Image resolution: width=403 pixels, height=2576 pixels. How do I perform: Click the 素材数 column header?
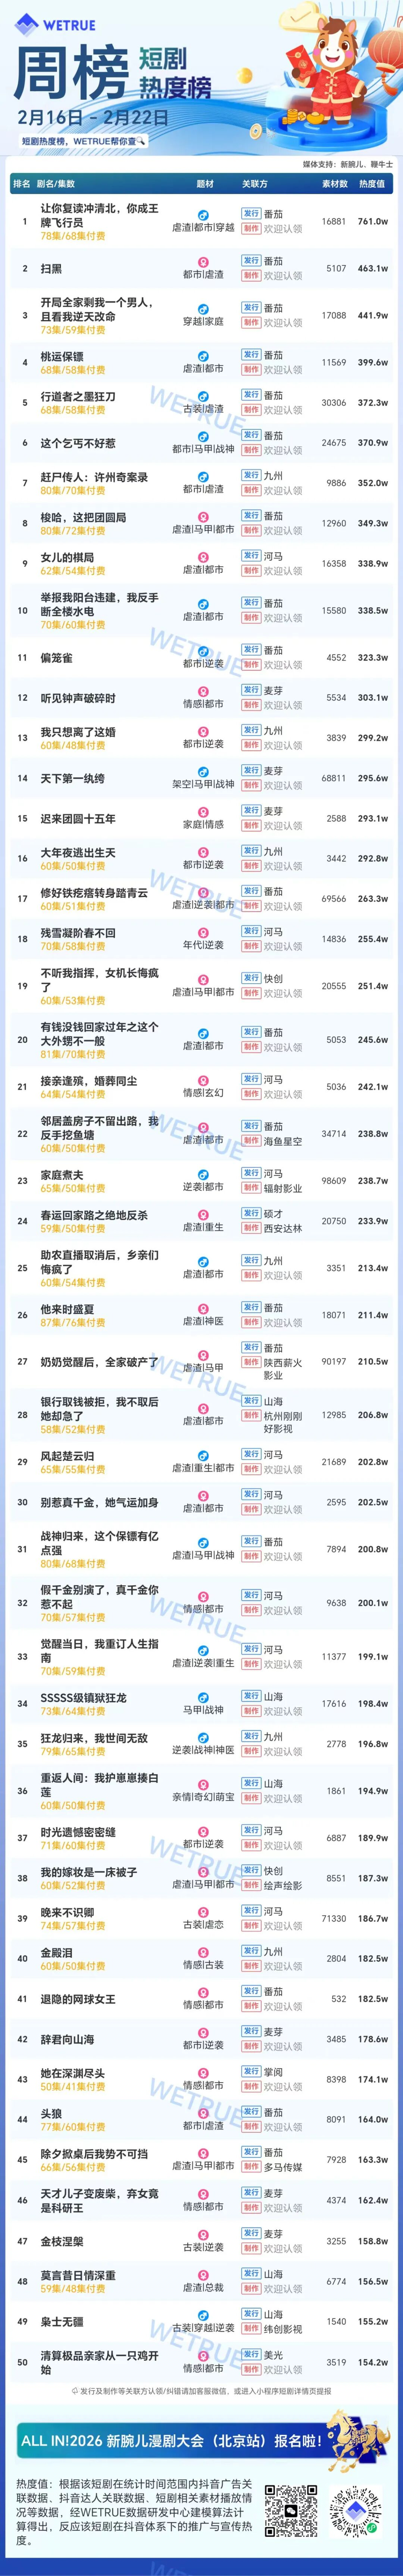pyautogui.click(x=335, y=184)
